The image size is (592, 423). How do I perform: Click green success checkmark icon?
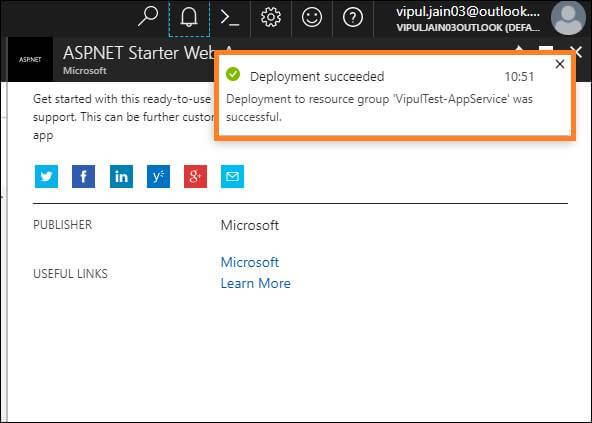(x=233, y=74)
